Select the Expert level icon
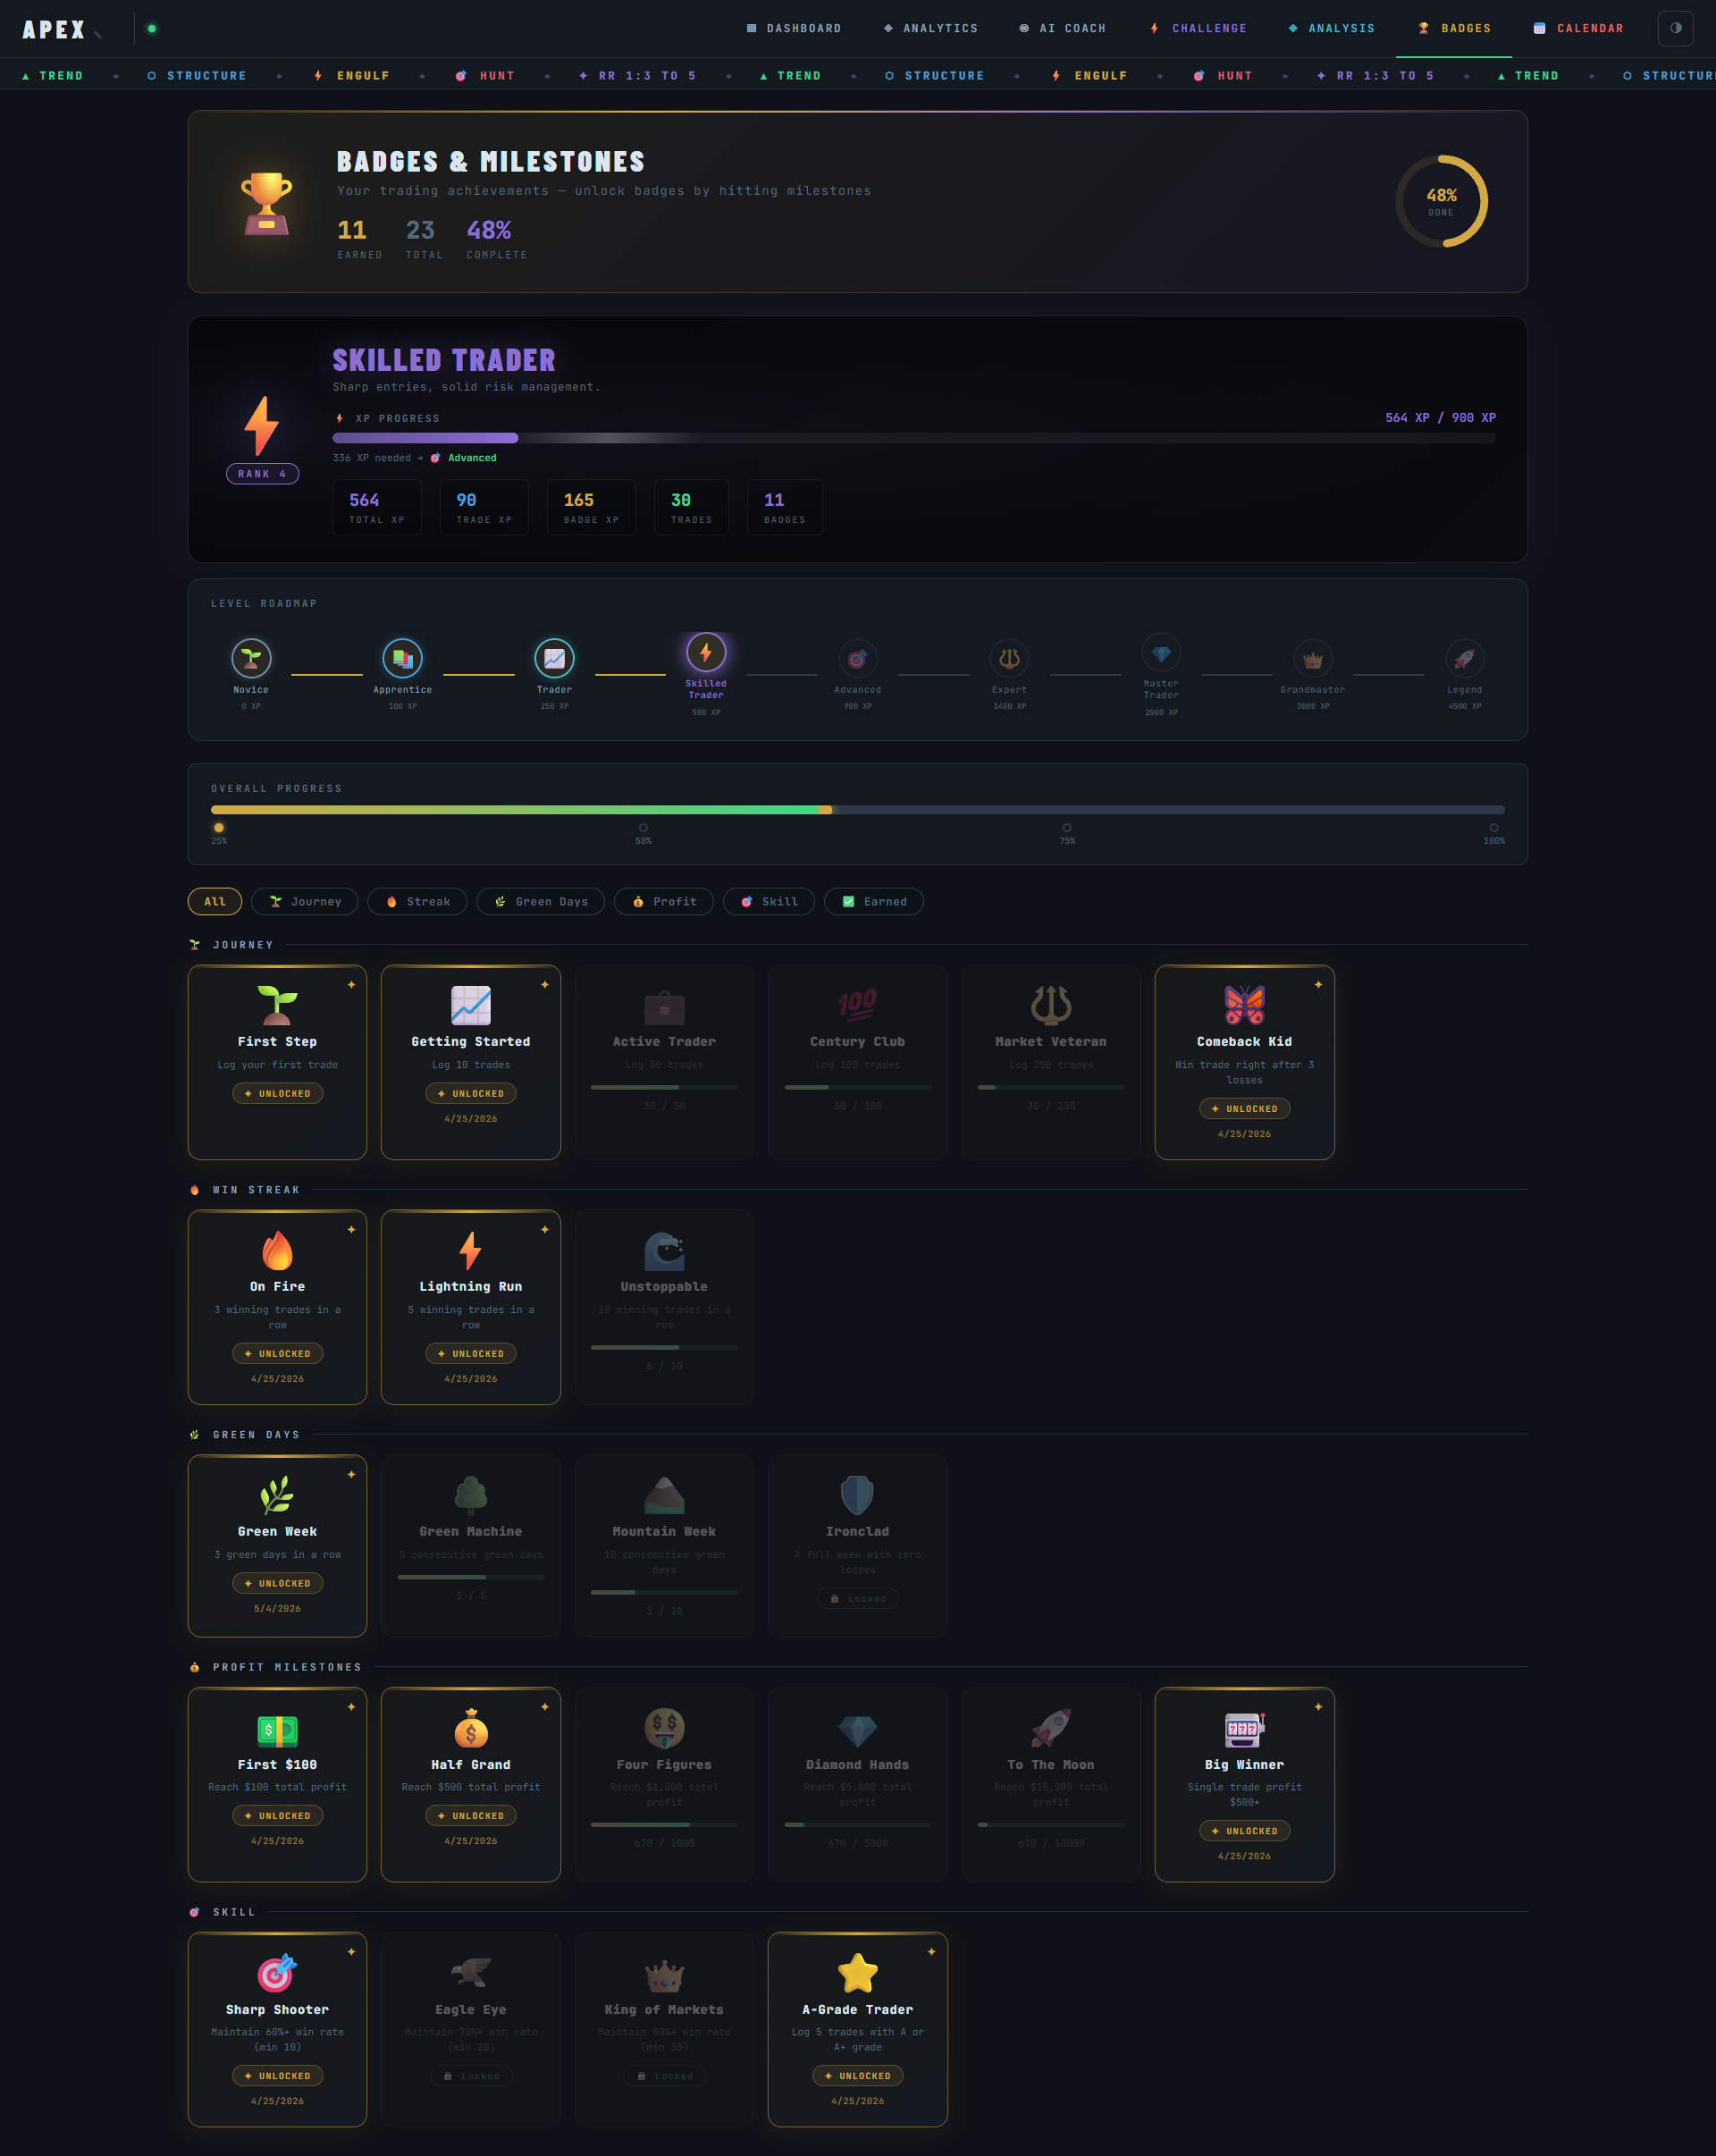 click(x=1009, y=658)
